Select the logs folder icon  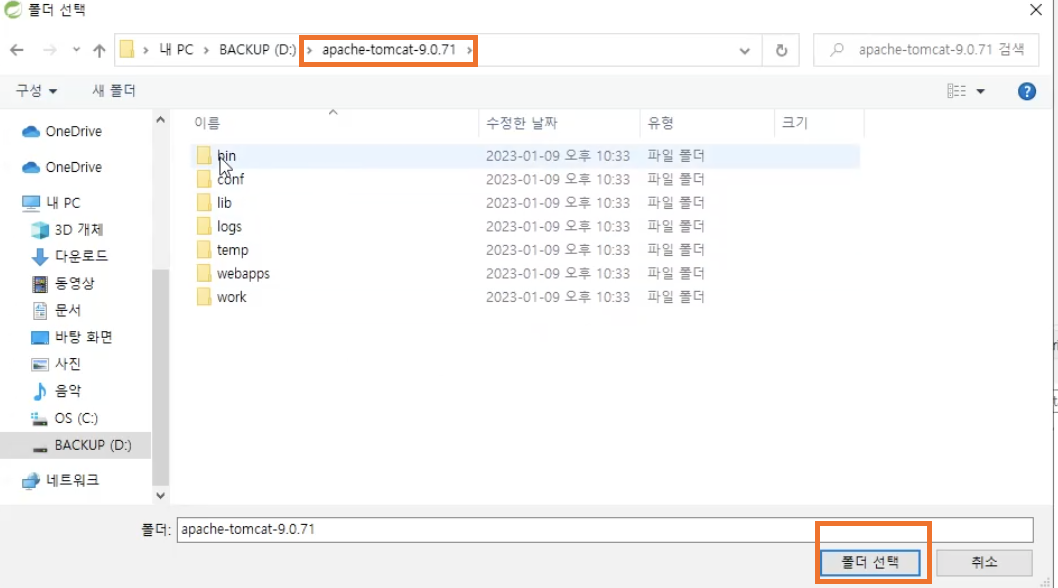point(204,226)
